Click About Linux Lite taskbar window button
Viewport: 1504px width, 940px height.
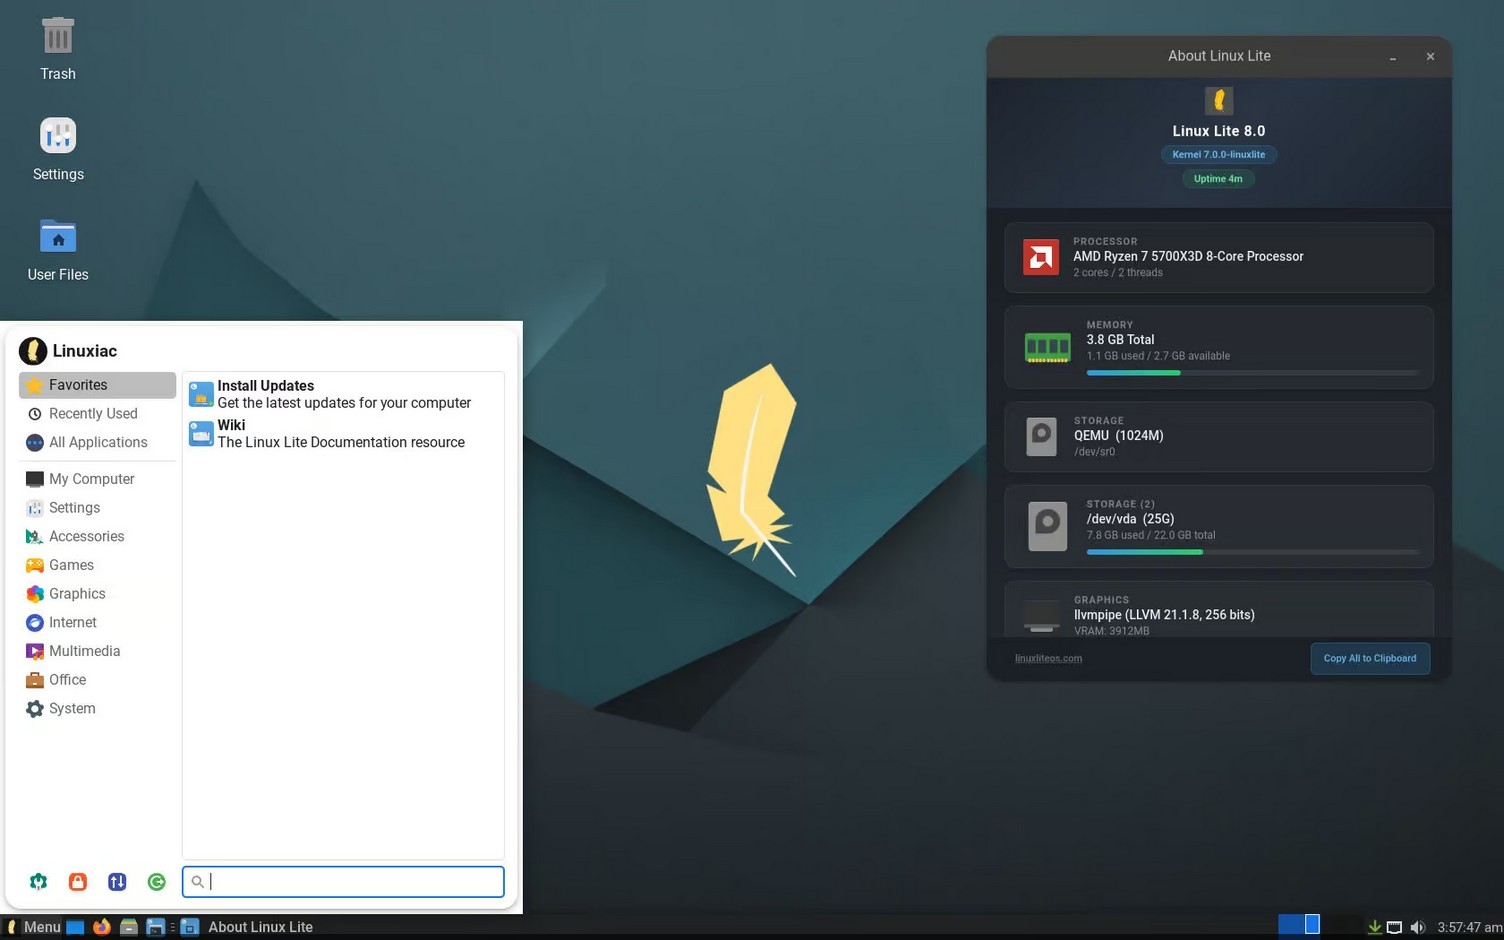tap(246, 927)
